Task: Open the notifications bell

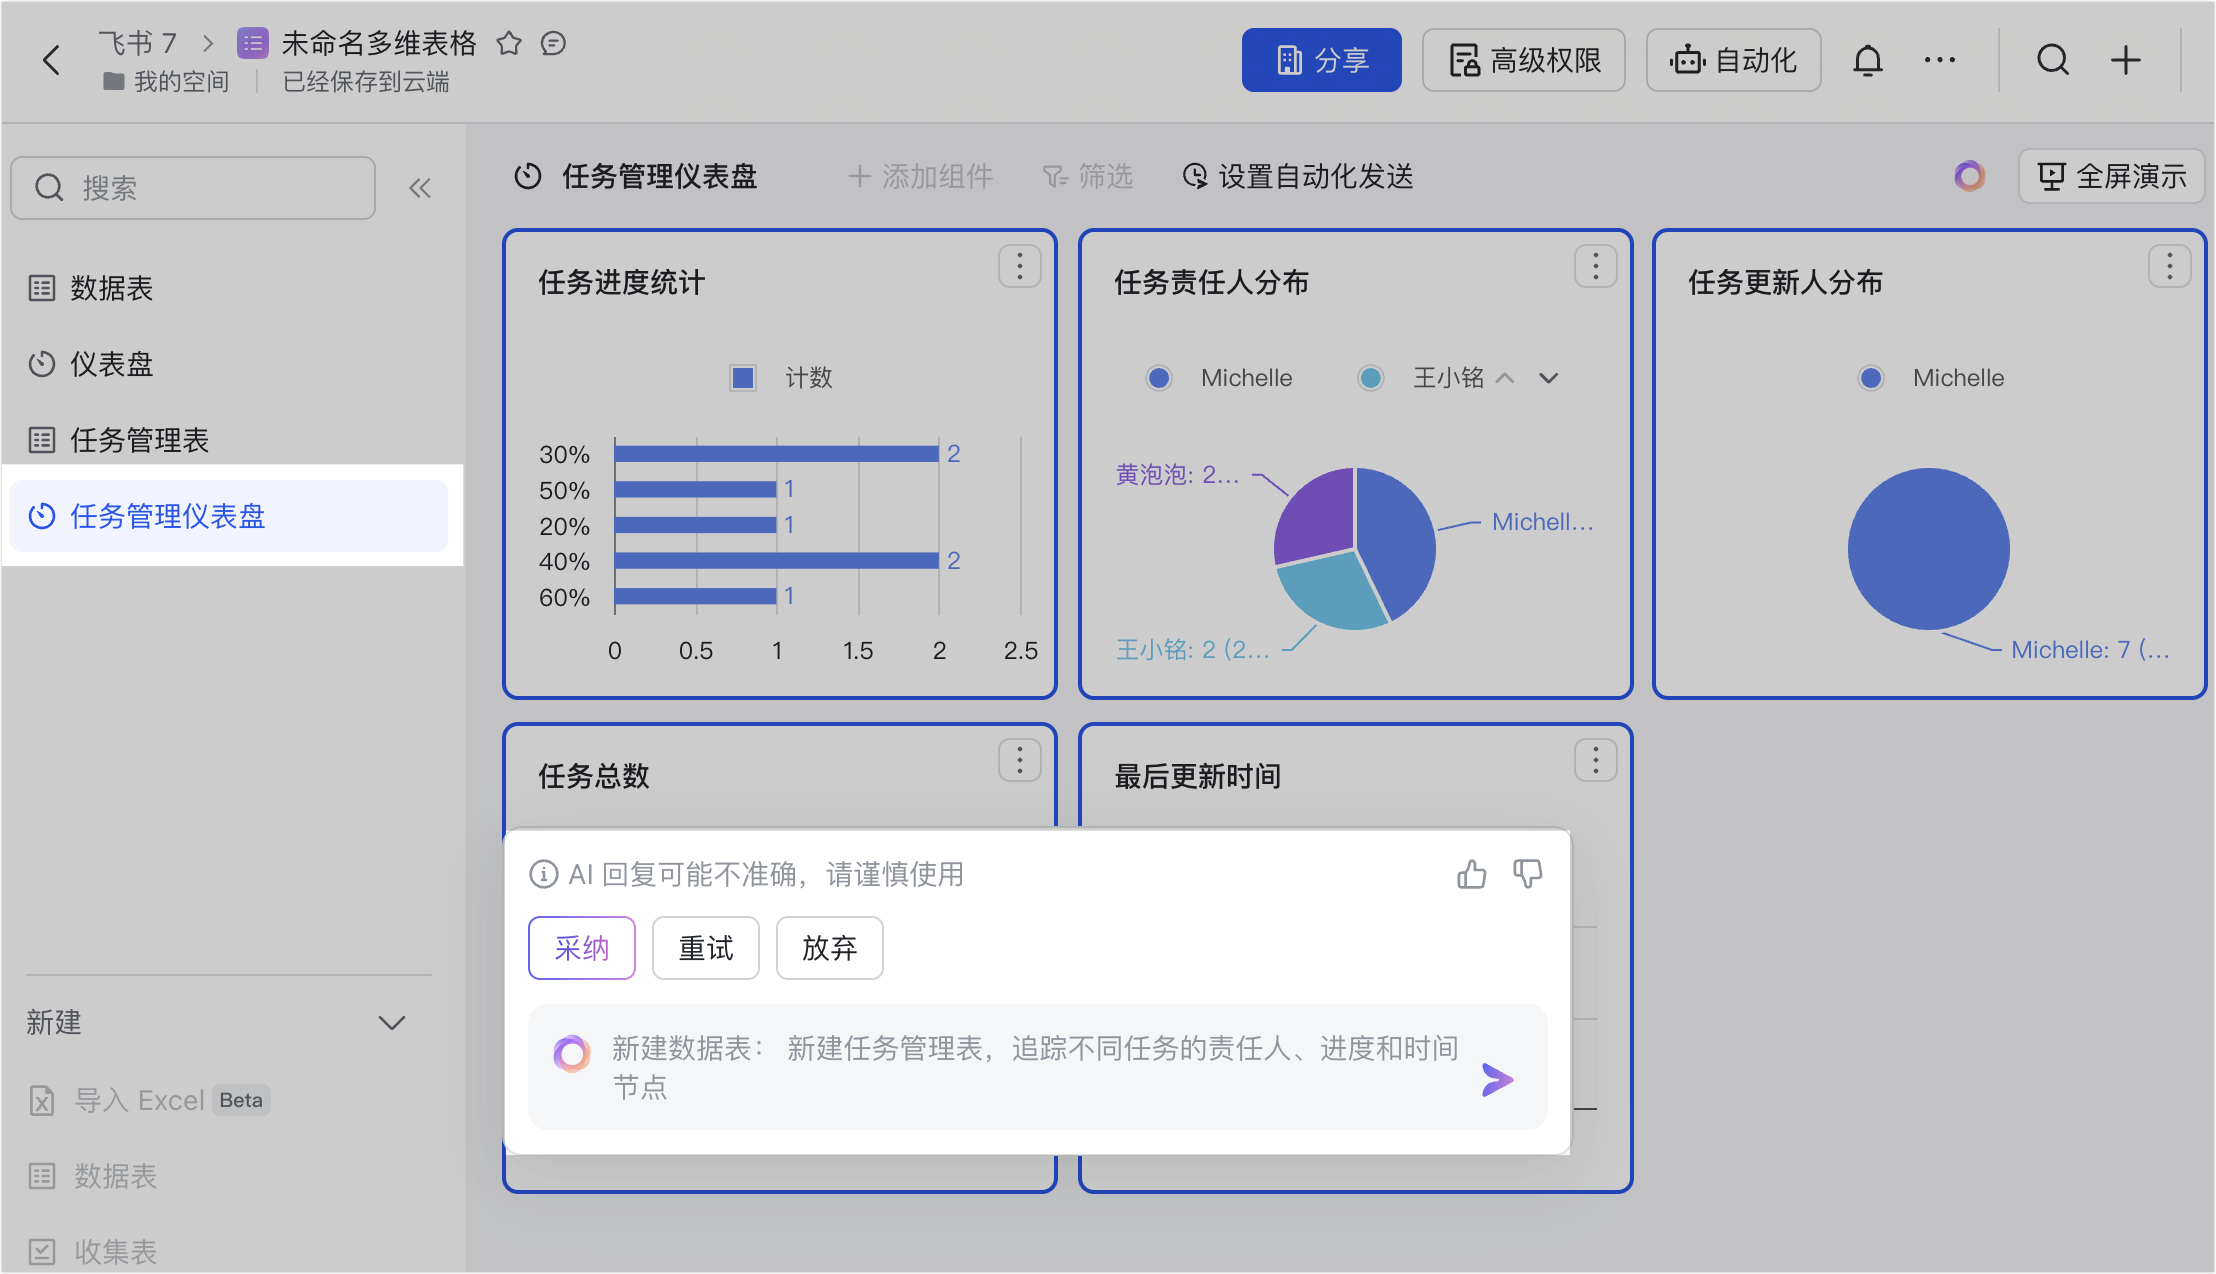Action: [x=1867, y=60]
